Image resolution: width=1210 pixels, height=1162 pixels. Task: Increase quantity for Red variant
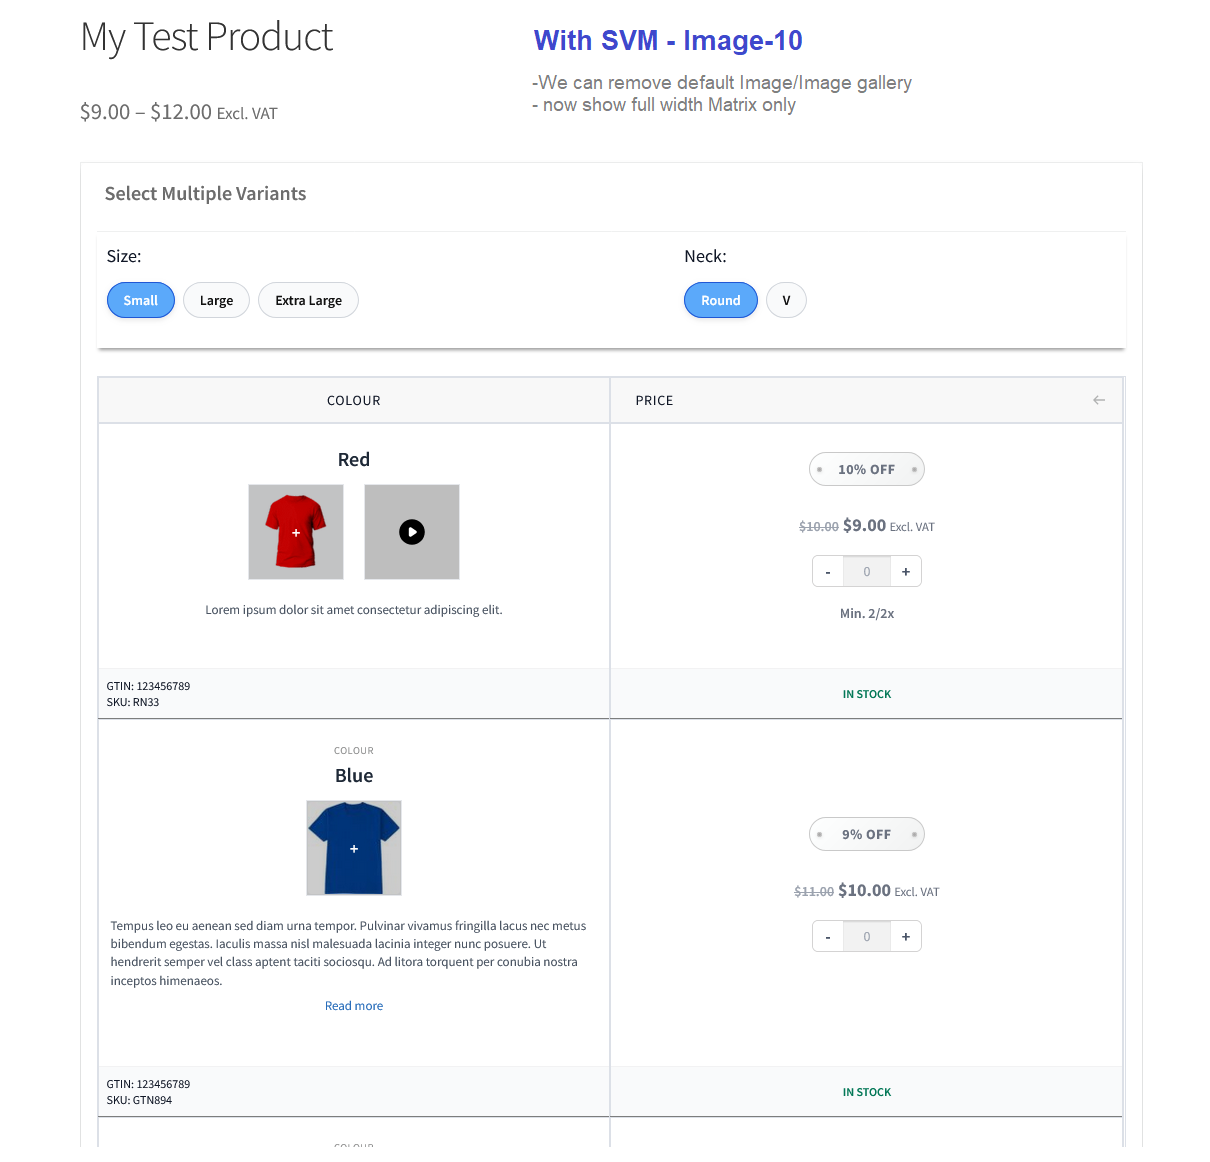click(906, 572)
